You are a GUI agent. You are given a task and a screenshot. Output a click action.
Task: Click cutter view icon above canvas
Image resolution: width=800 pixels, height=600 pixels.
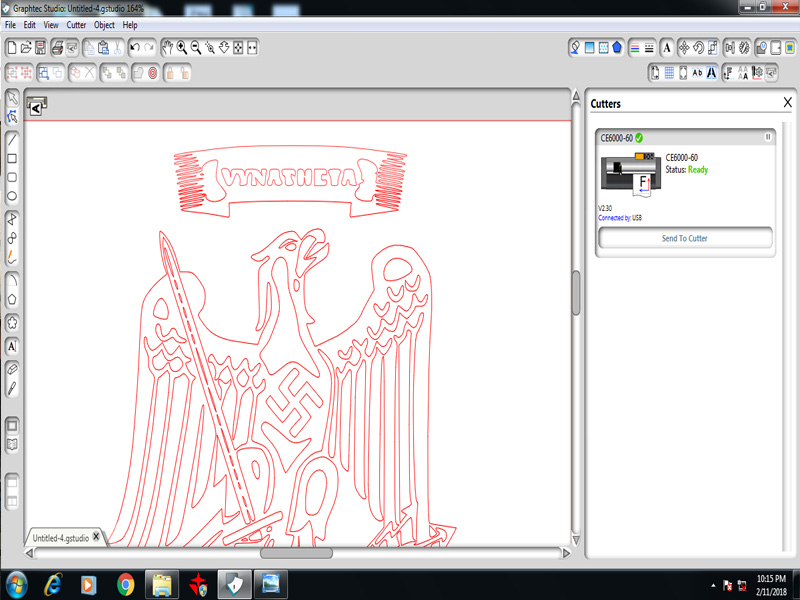pyautogui.click(x=36, y=106)
